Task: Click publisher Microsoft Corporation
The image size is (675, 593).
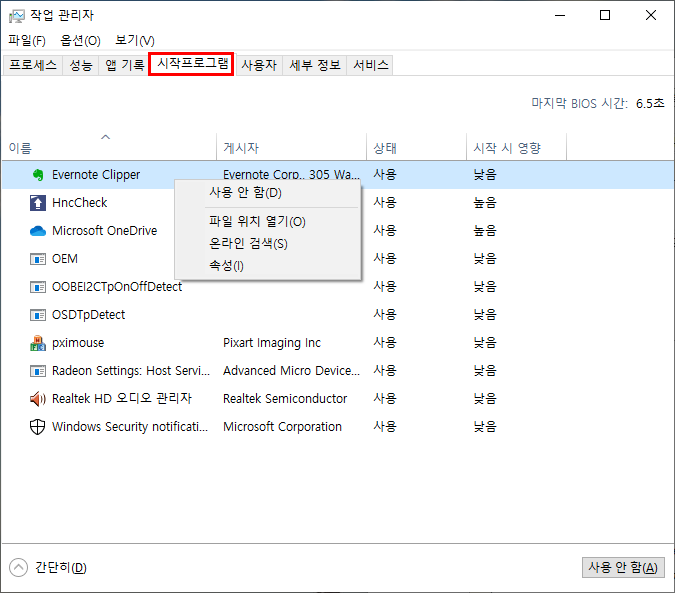Action: click(x=282, y=427)
